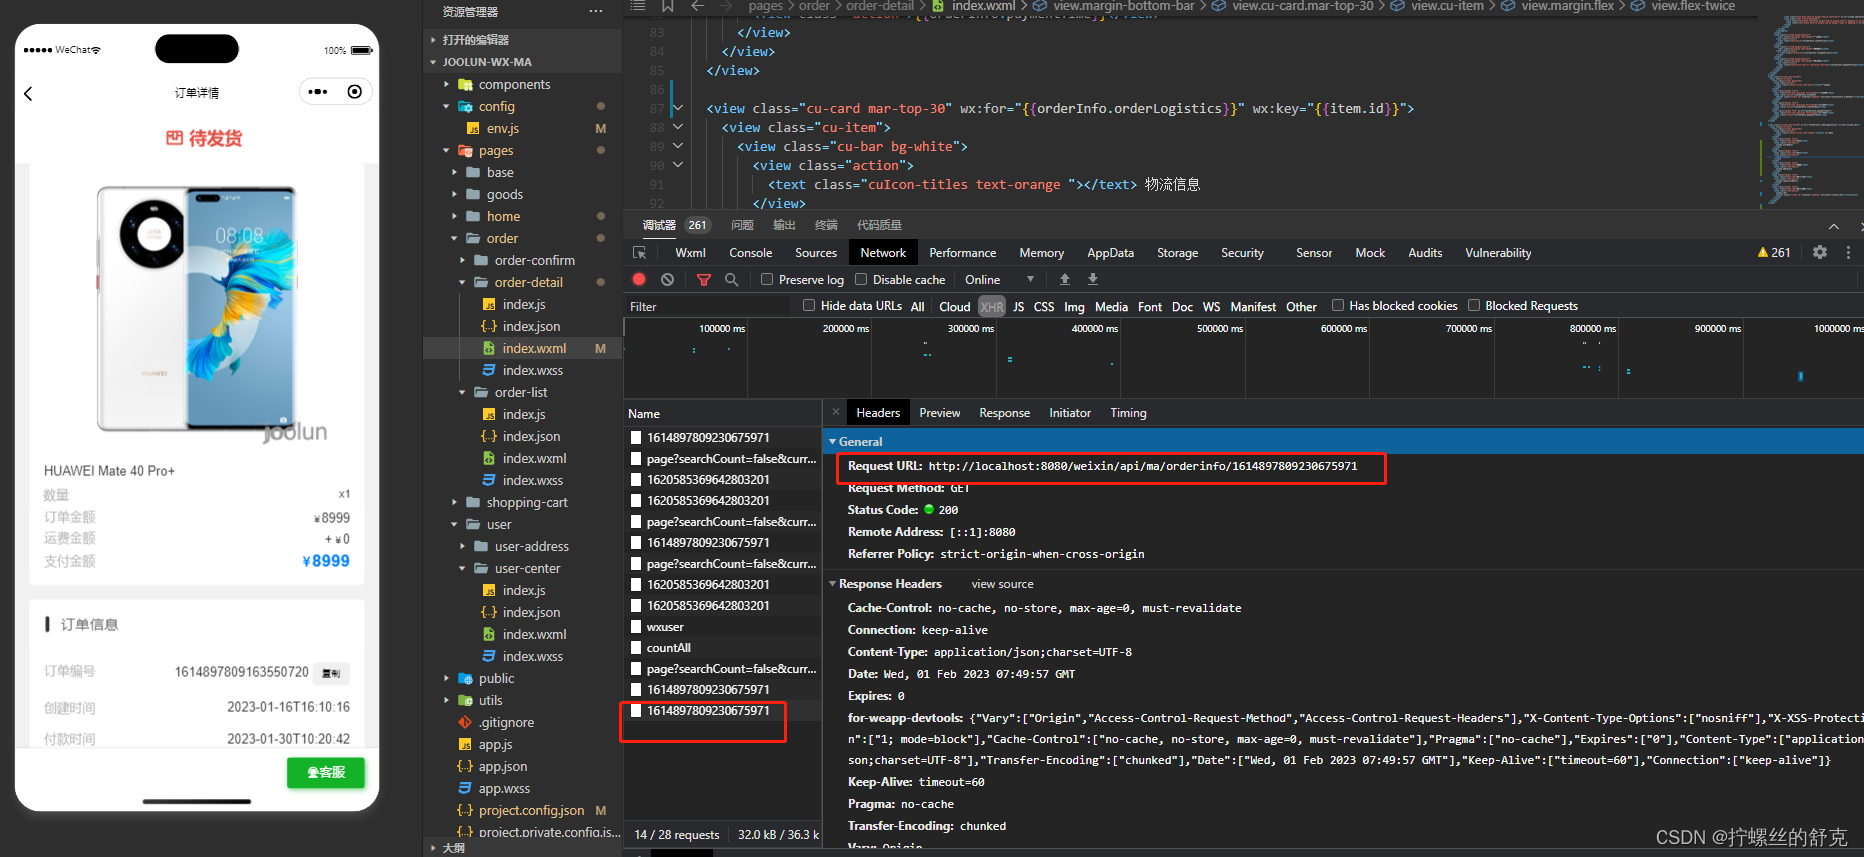Enable Preserve log checkbox
The image size is (1864, 857).
click(767, 280)
